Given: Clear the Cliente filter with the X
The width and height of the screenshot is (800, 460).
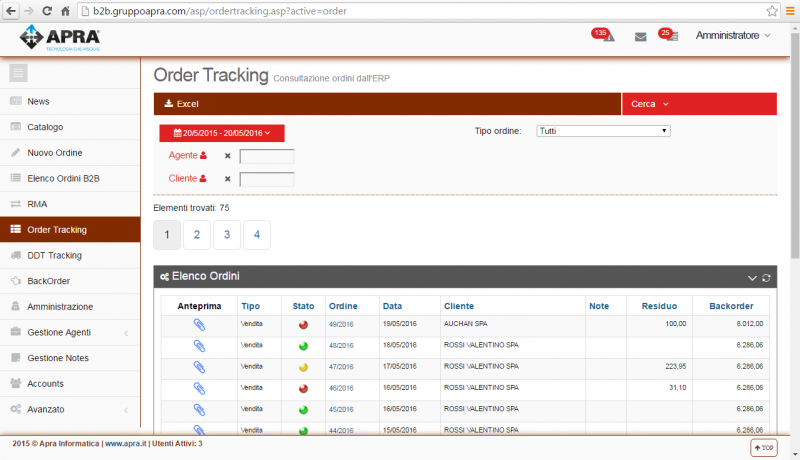Looking at the screenshot, I should point(228,179).
